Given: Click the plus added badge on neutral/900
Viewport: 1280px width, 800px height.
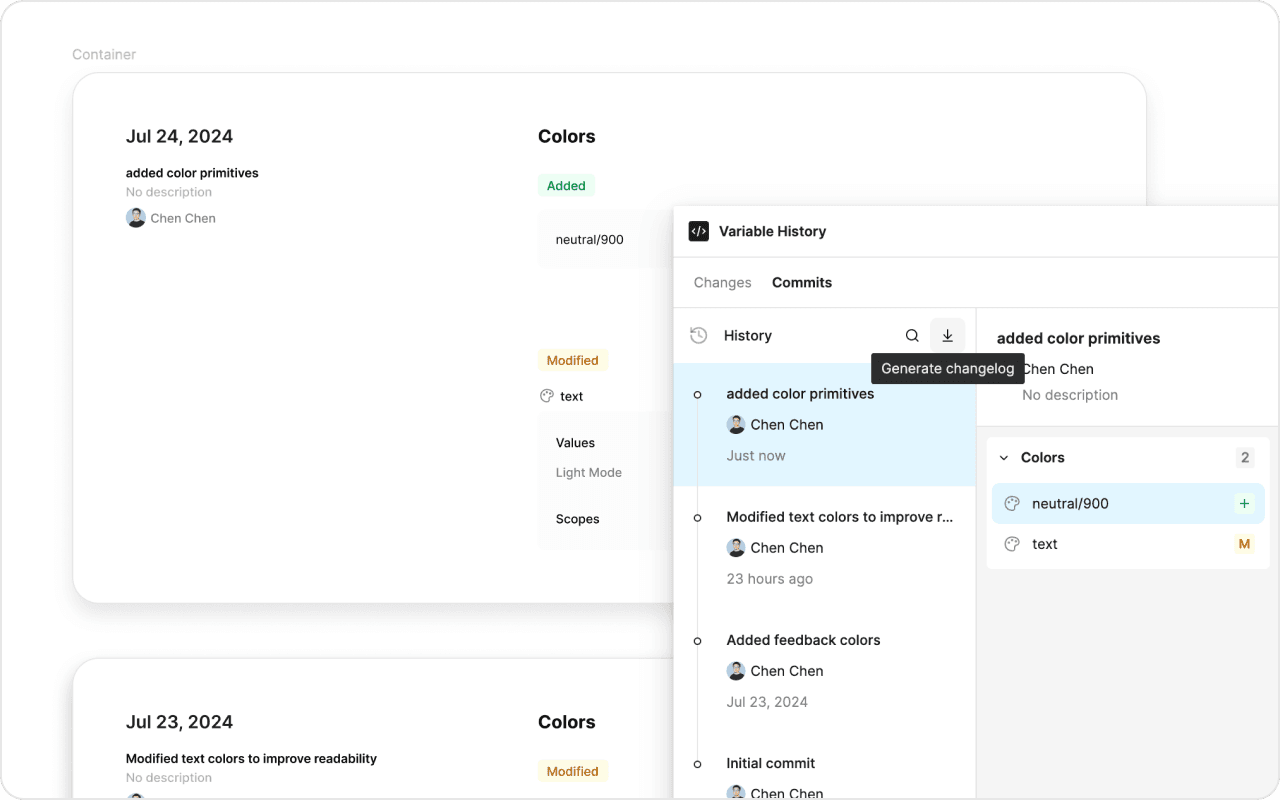Looking at the screenshot, I should click(x=1244, y=504).
